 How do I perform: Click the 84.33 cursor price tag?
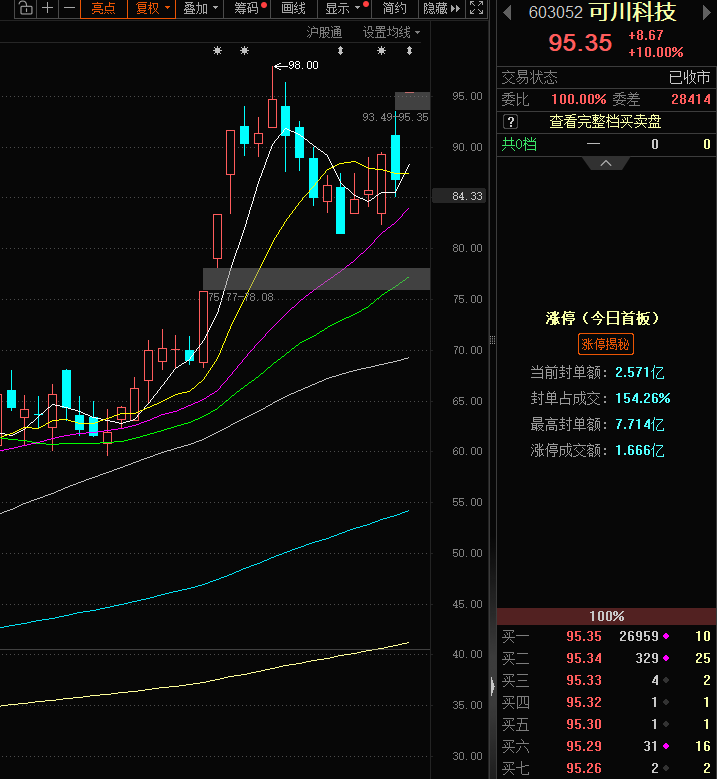coord(459,196)
